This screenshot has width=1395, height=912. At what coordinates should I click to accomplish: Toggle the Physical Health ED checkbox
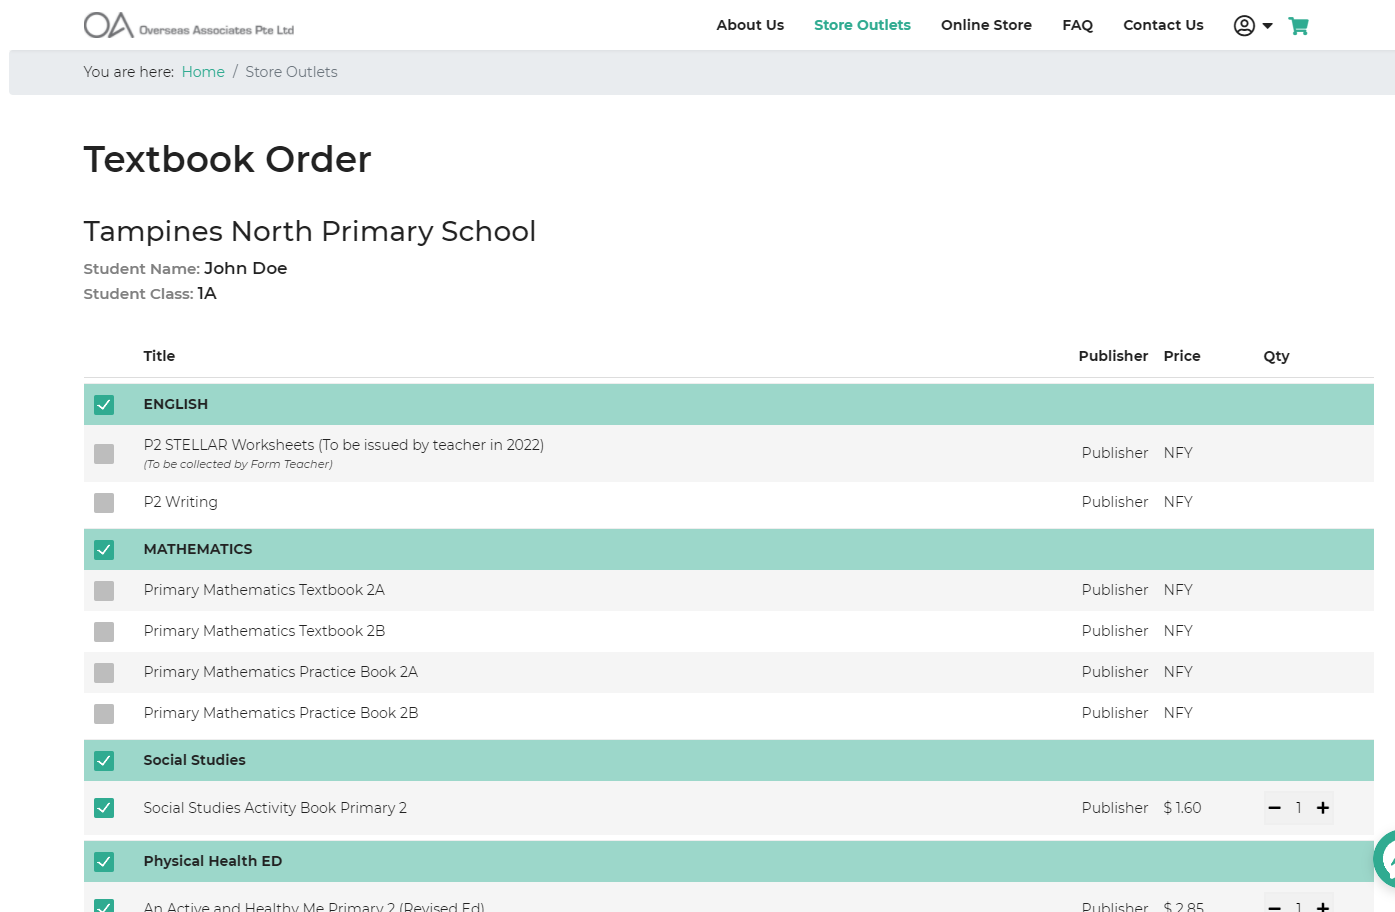tap(104, 862)
